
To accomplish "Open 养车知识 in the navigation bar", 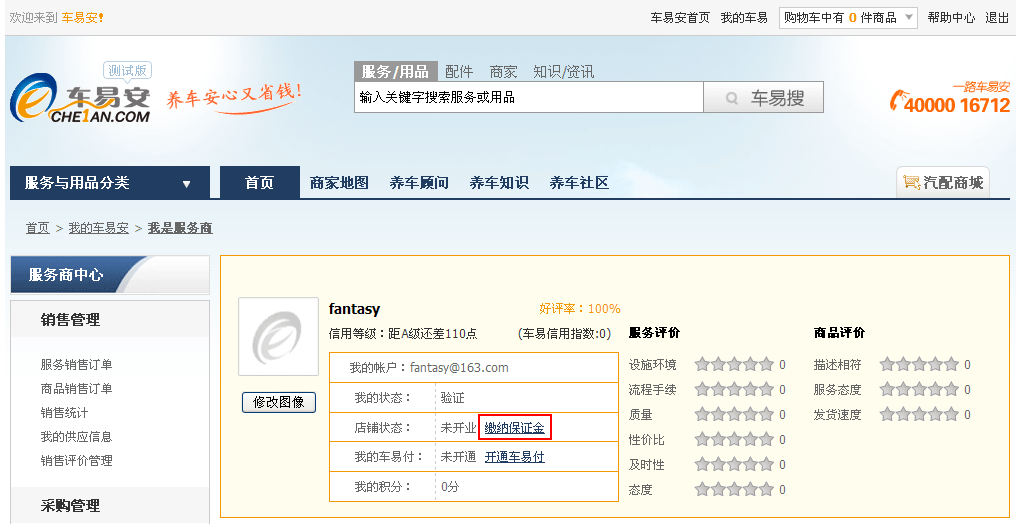I will point(499,183).
